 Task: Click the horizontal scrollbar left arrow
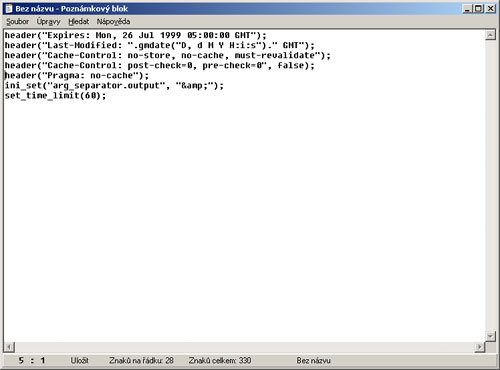point(10,347)
